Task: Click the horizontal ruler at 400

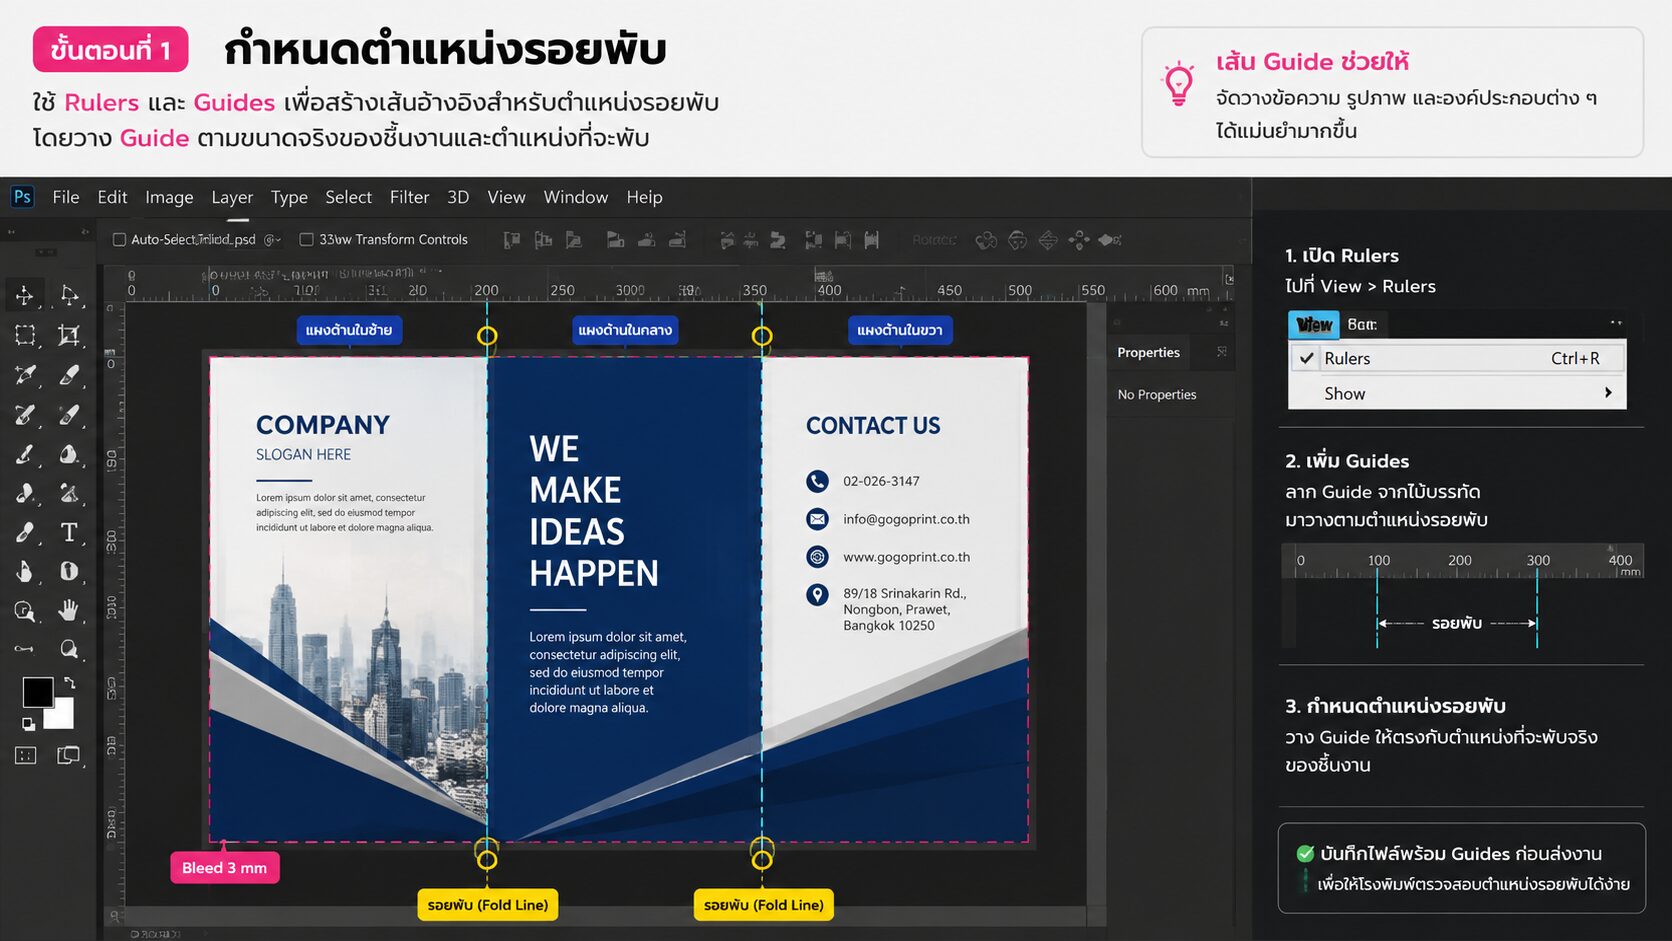Action: point(829,290)
